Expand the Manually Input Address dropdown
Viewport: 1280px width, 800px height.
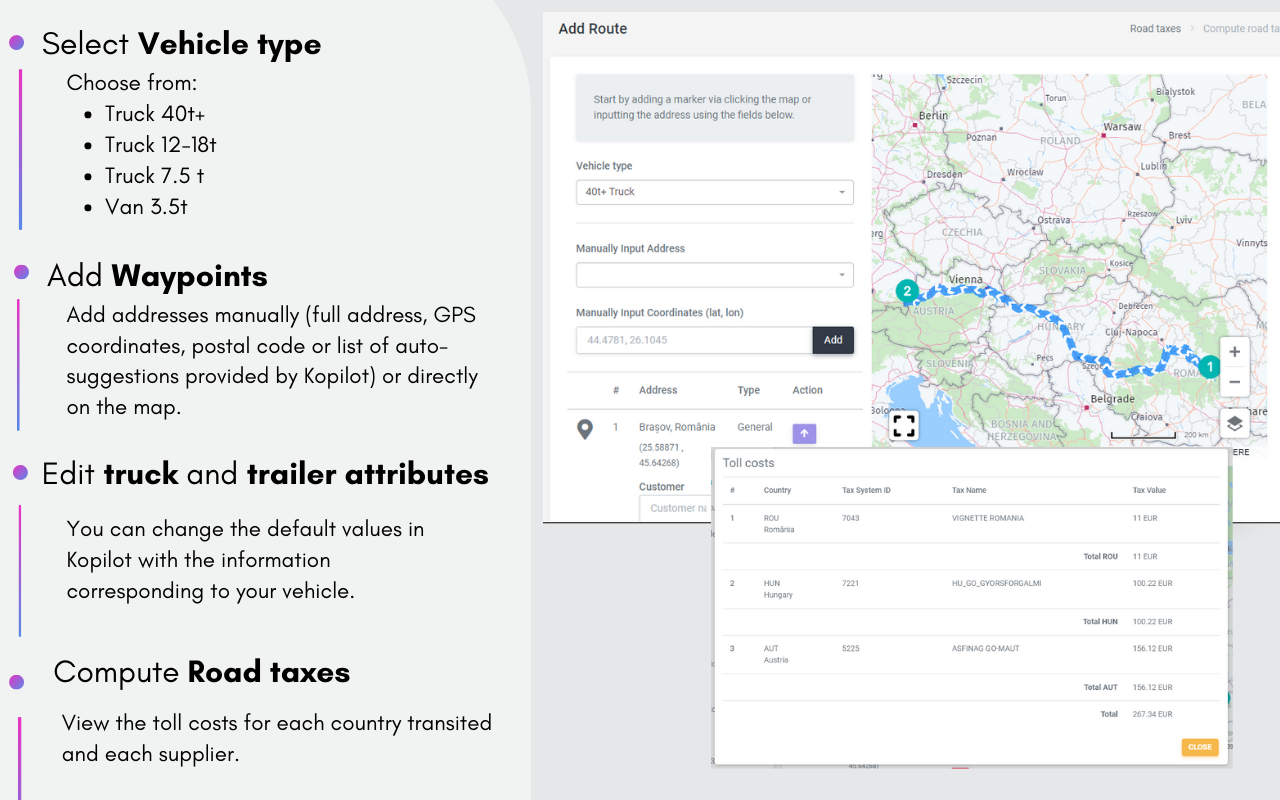pos(714,275)
